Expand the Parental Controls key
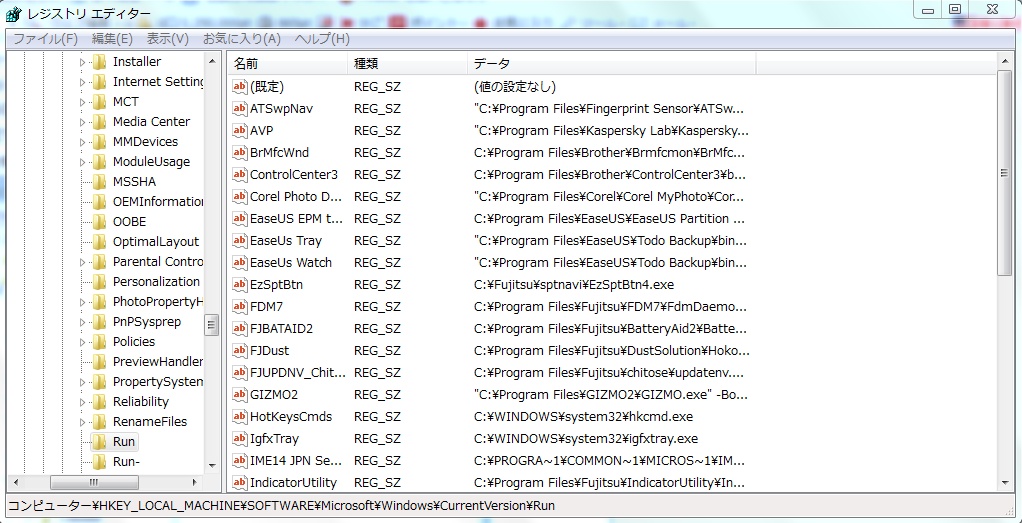The width and height of the screenshot is (1022, 523). pyautogui.click(x=82, y=262)
